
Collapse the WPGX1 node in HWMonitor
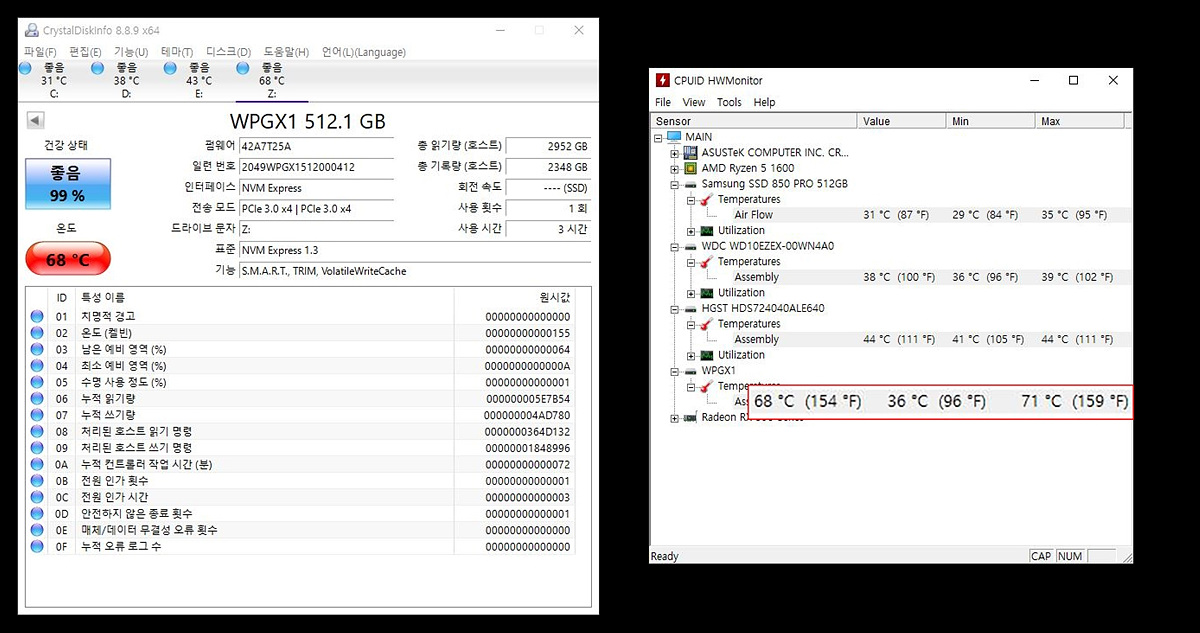coord(675,371)
